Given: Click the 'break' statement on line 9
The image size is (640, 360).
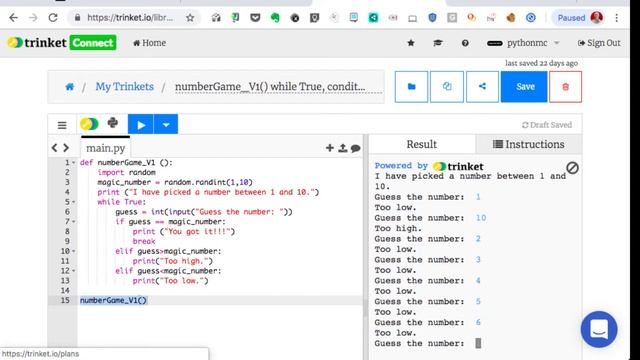Looking at the screenshot, I should [x=144, y=241].
